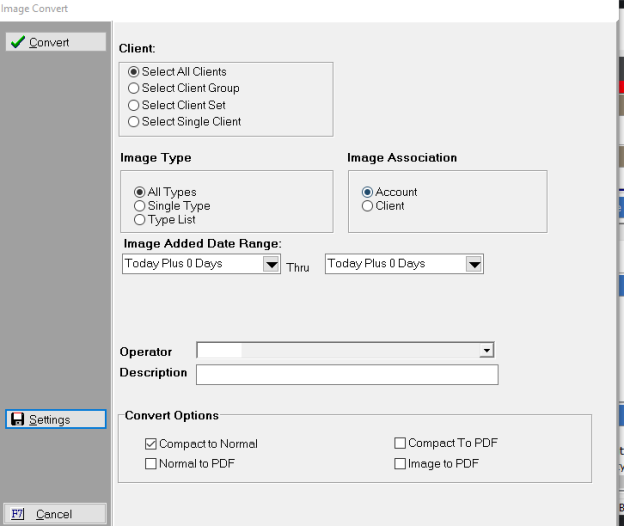Viewport: 624px width, 526px height.
Task: Click the Convert button with green checkmark
Action: 54,42
